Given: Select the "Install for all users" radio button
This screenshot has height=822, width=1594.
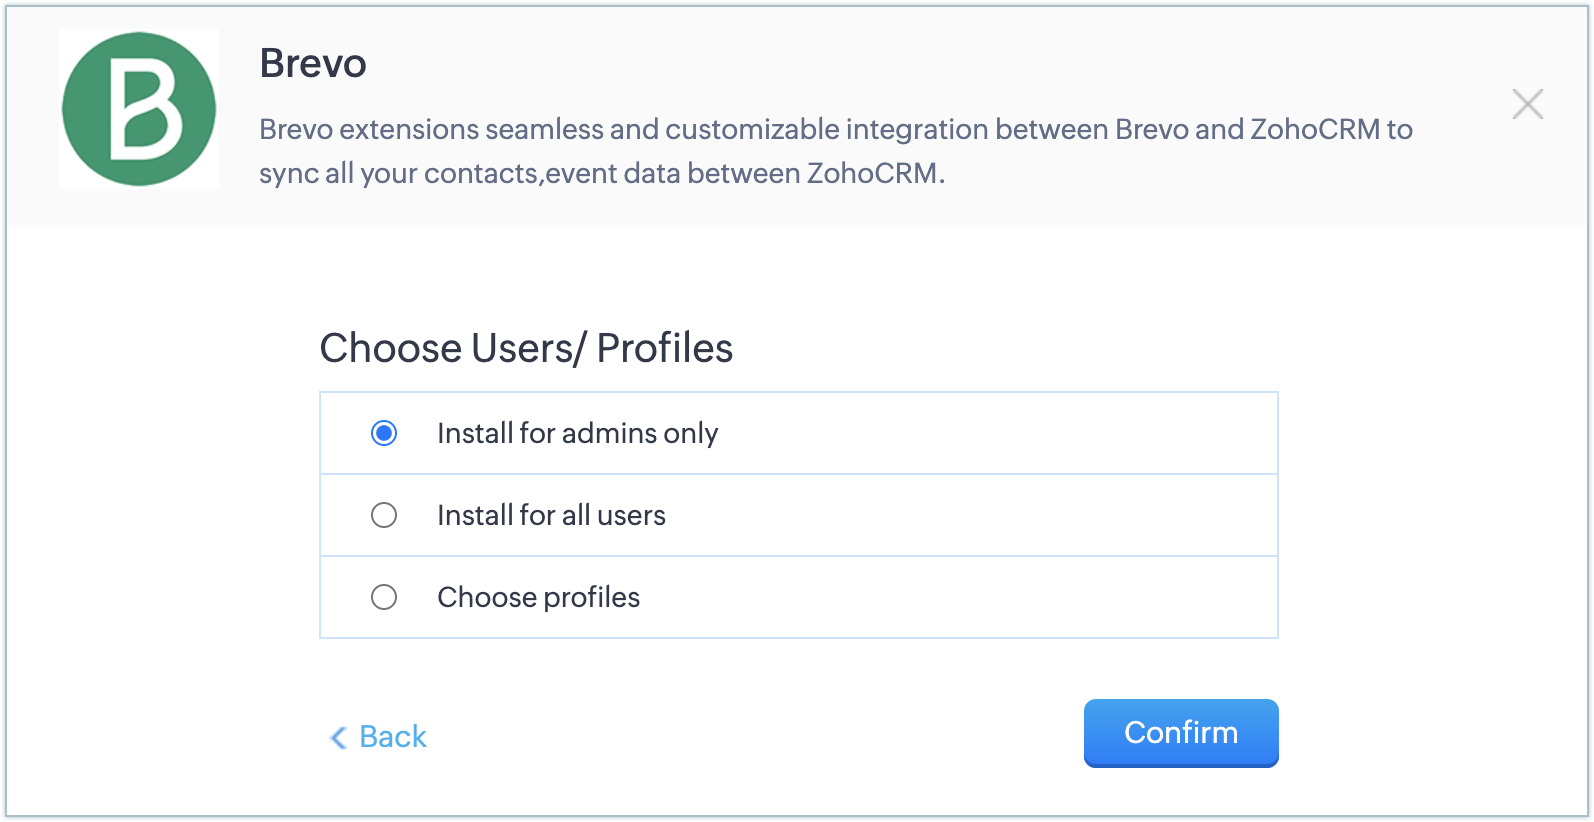Looking at the screenshot, I should coord(384,515).
